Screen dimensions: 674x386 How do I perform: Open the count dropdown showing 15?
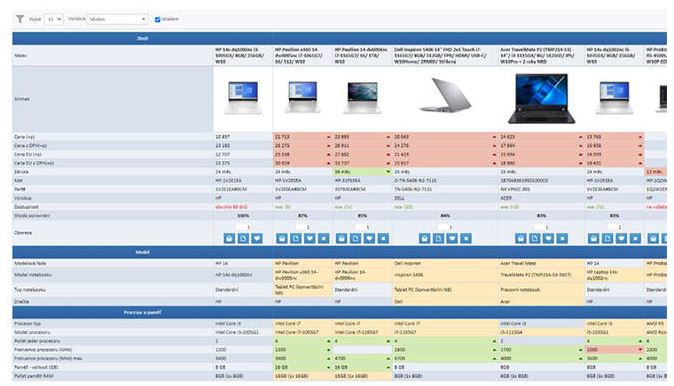(x=54, y=19)
